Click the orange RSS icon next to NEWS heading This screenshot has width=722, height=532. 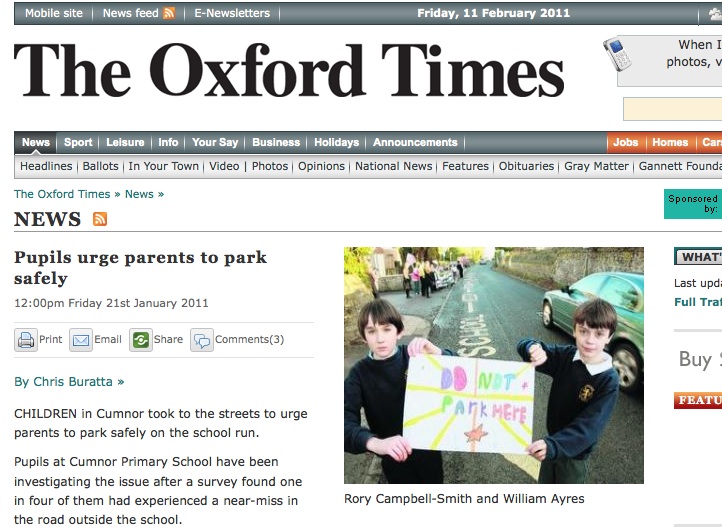[x=100, y=219]
